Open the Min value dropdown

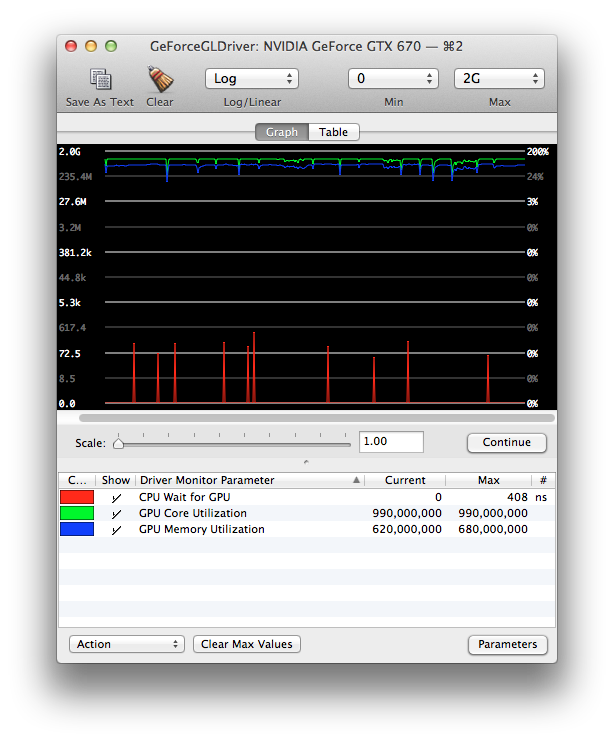pos(393,79)
